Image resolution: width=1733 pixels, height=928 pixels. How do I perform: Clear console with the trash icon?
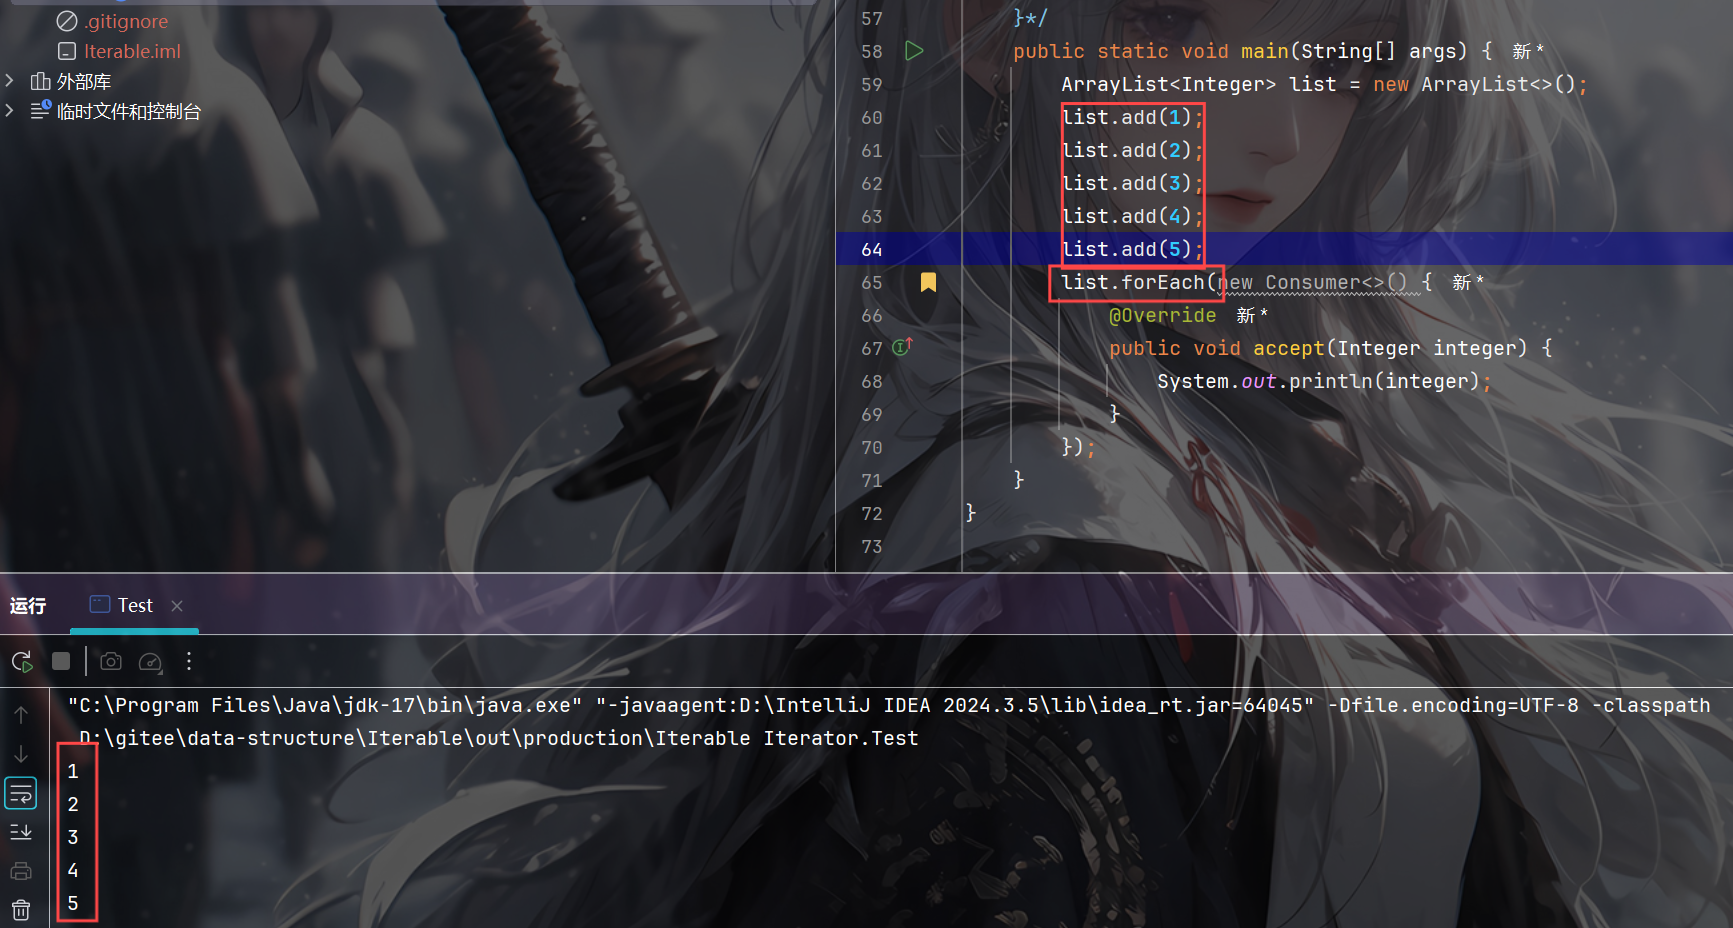coord(21,910)
